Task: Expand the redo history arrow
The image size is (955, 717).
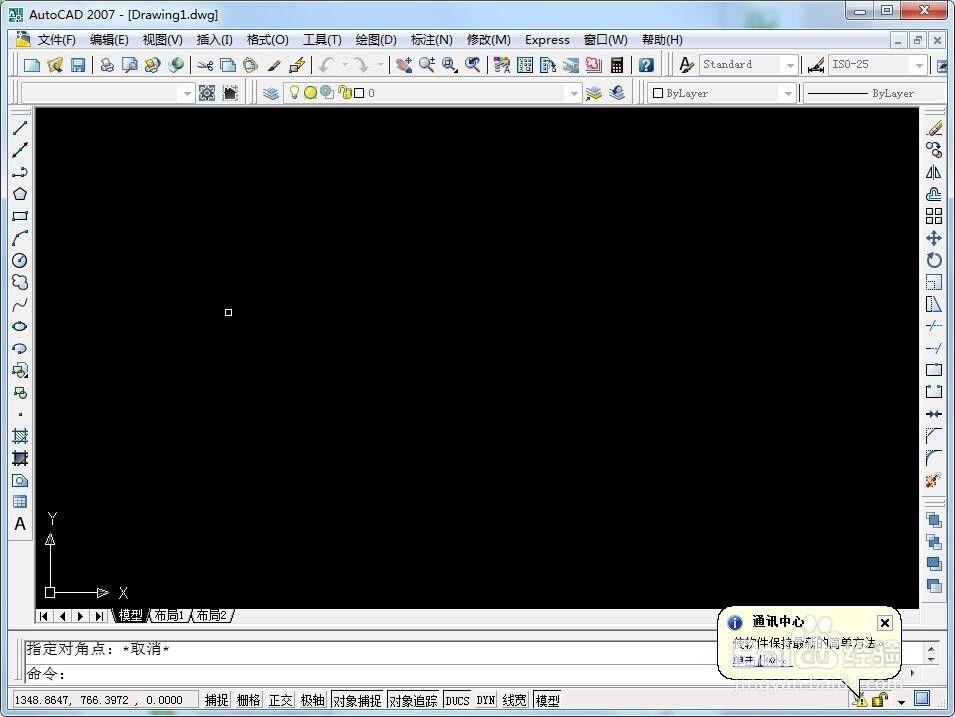Action: [x=381, y=65]
